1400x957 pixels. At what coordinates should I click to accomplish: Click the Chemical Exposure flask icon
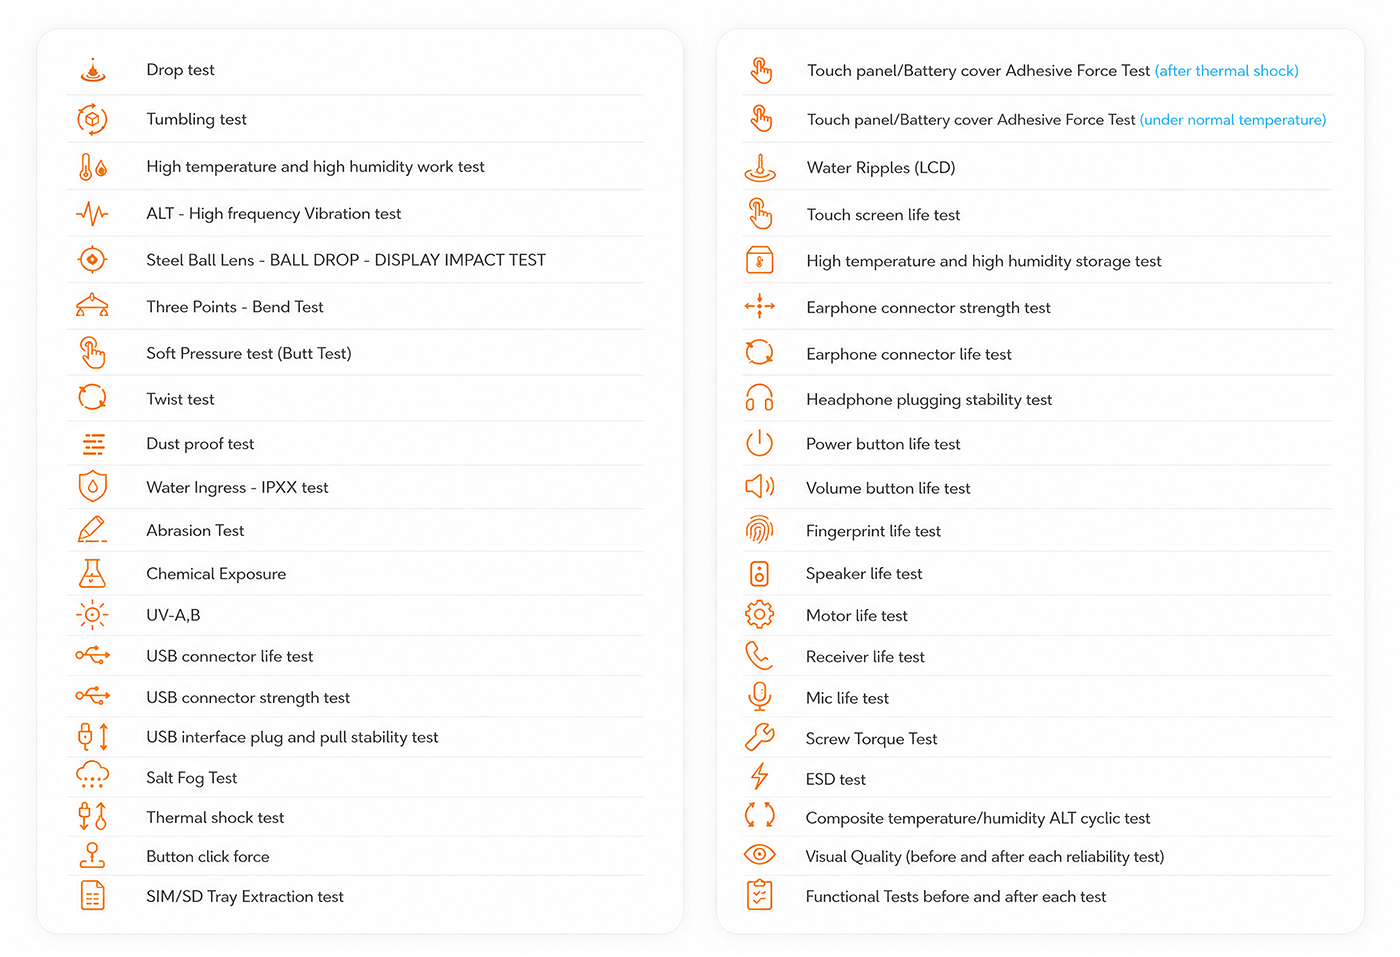[x=92, y=573]
